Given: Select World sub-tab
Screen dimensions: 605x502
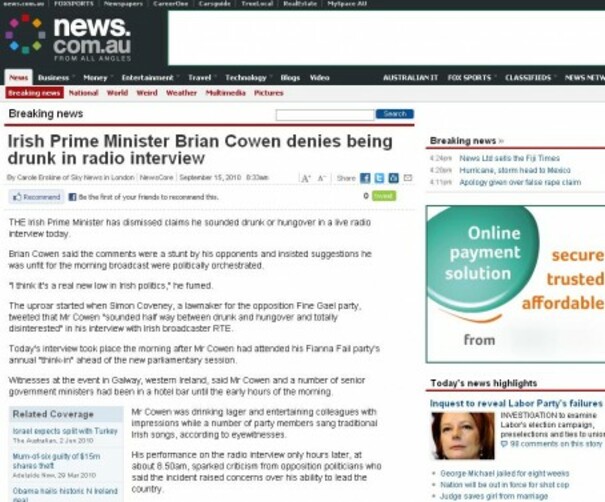Looking at the screenshot, I should [x=117, y=93].
